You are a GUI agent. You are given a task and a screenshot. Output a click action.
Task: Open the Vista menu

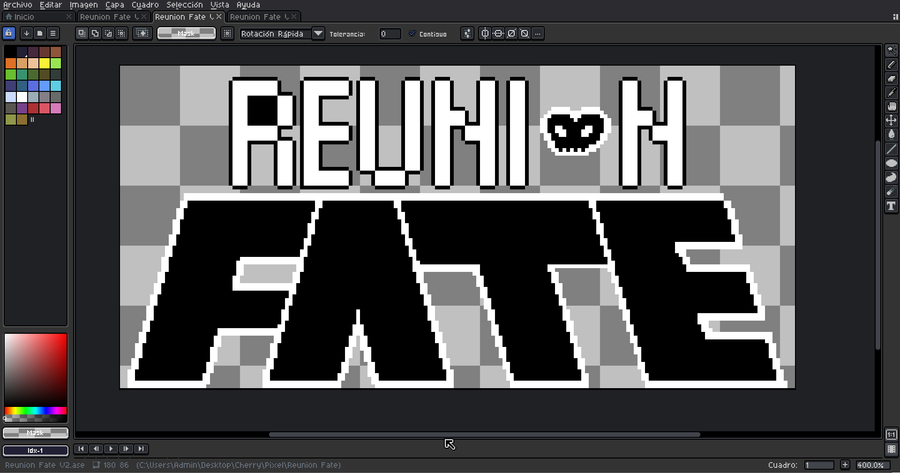tap(220, 5)
